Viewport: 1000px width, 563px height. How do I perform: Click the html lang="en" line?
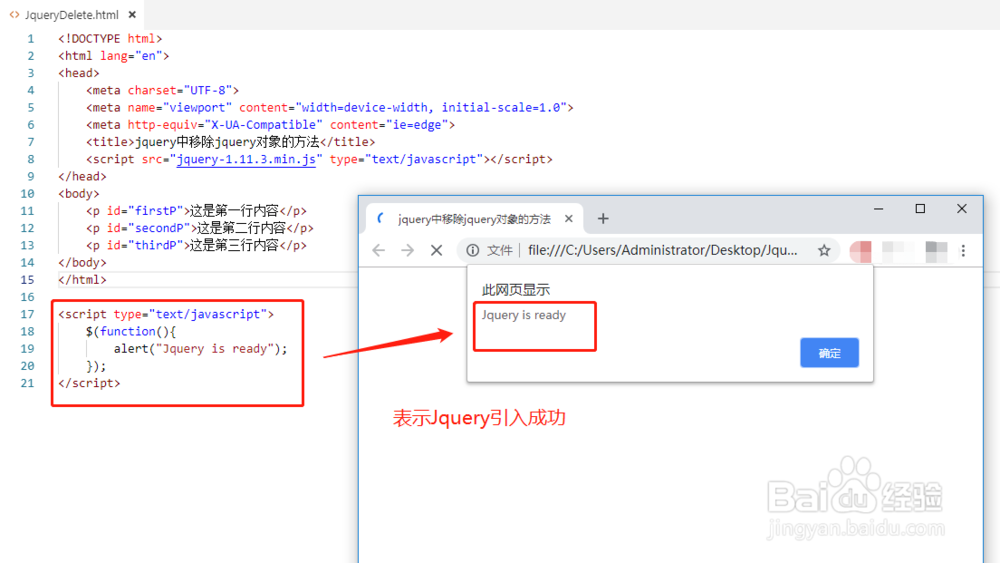[x=114, y=56]
